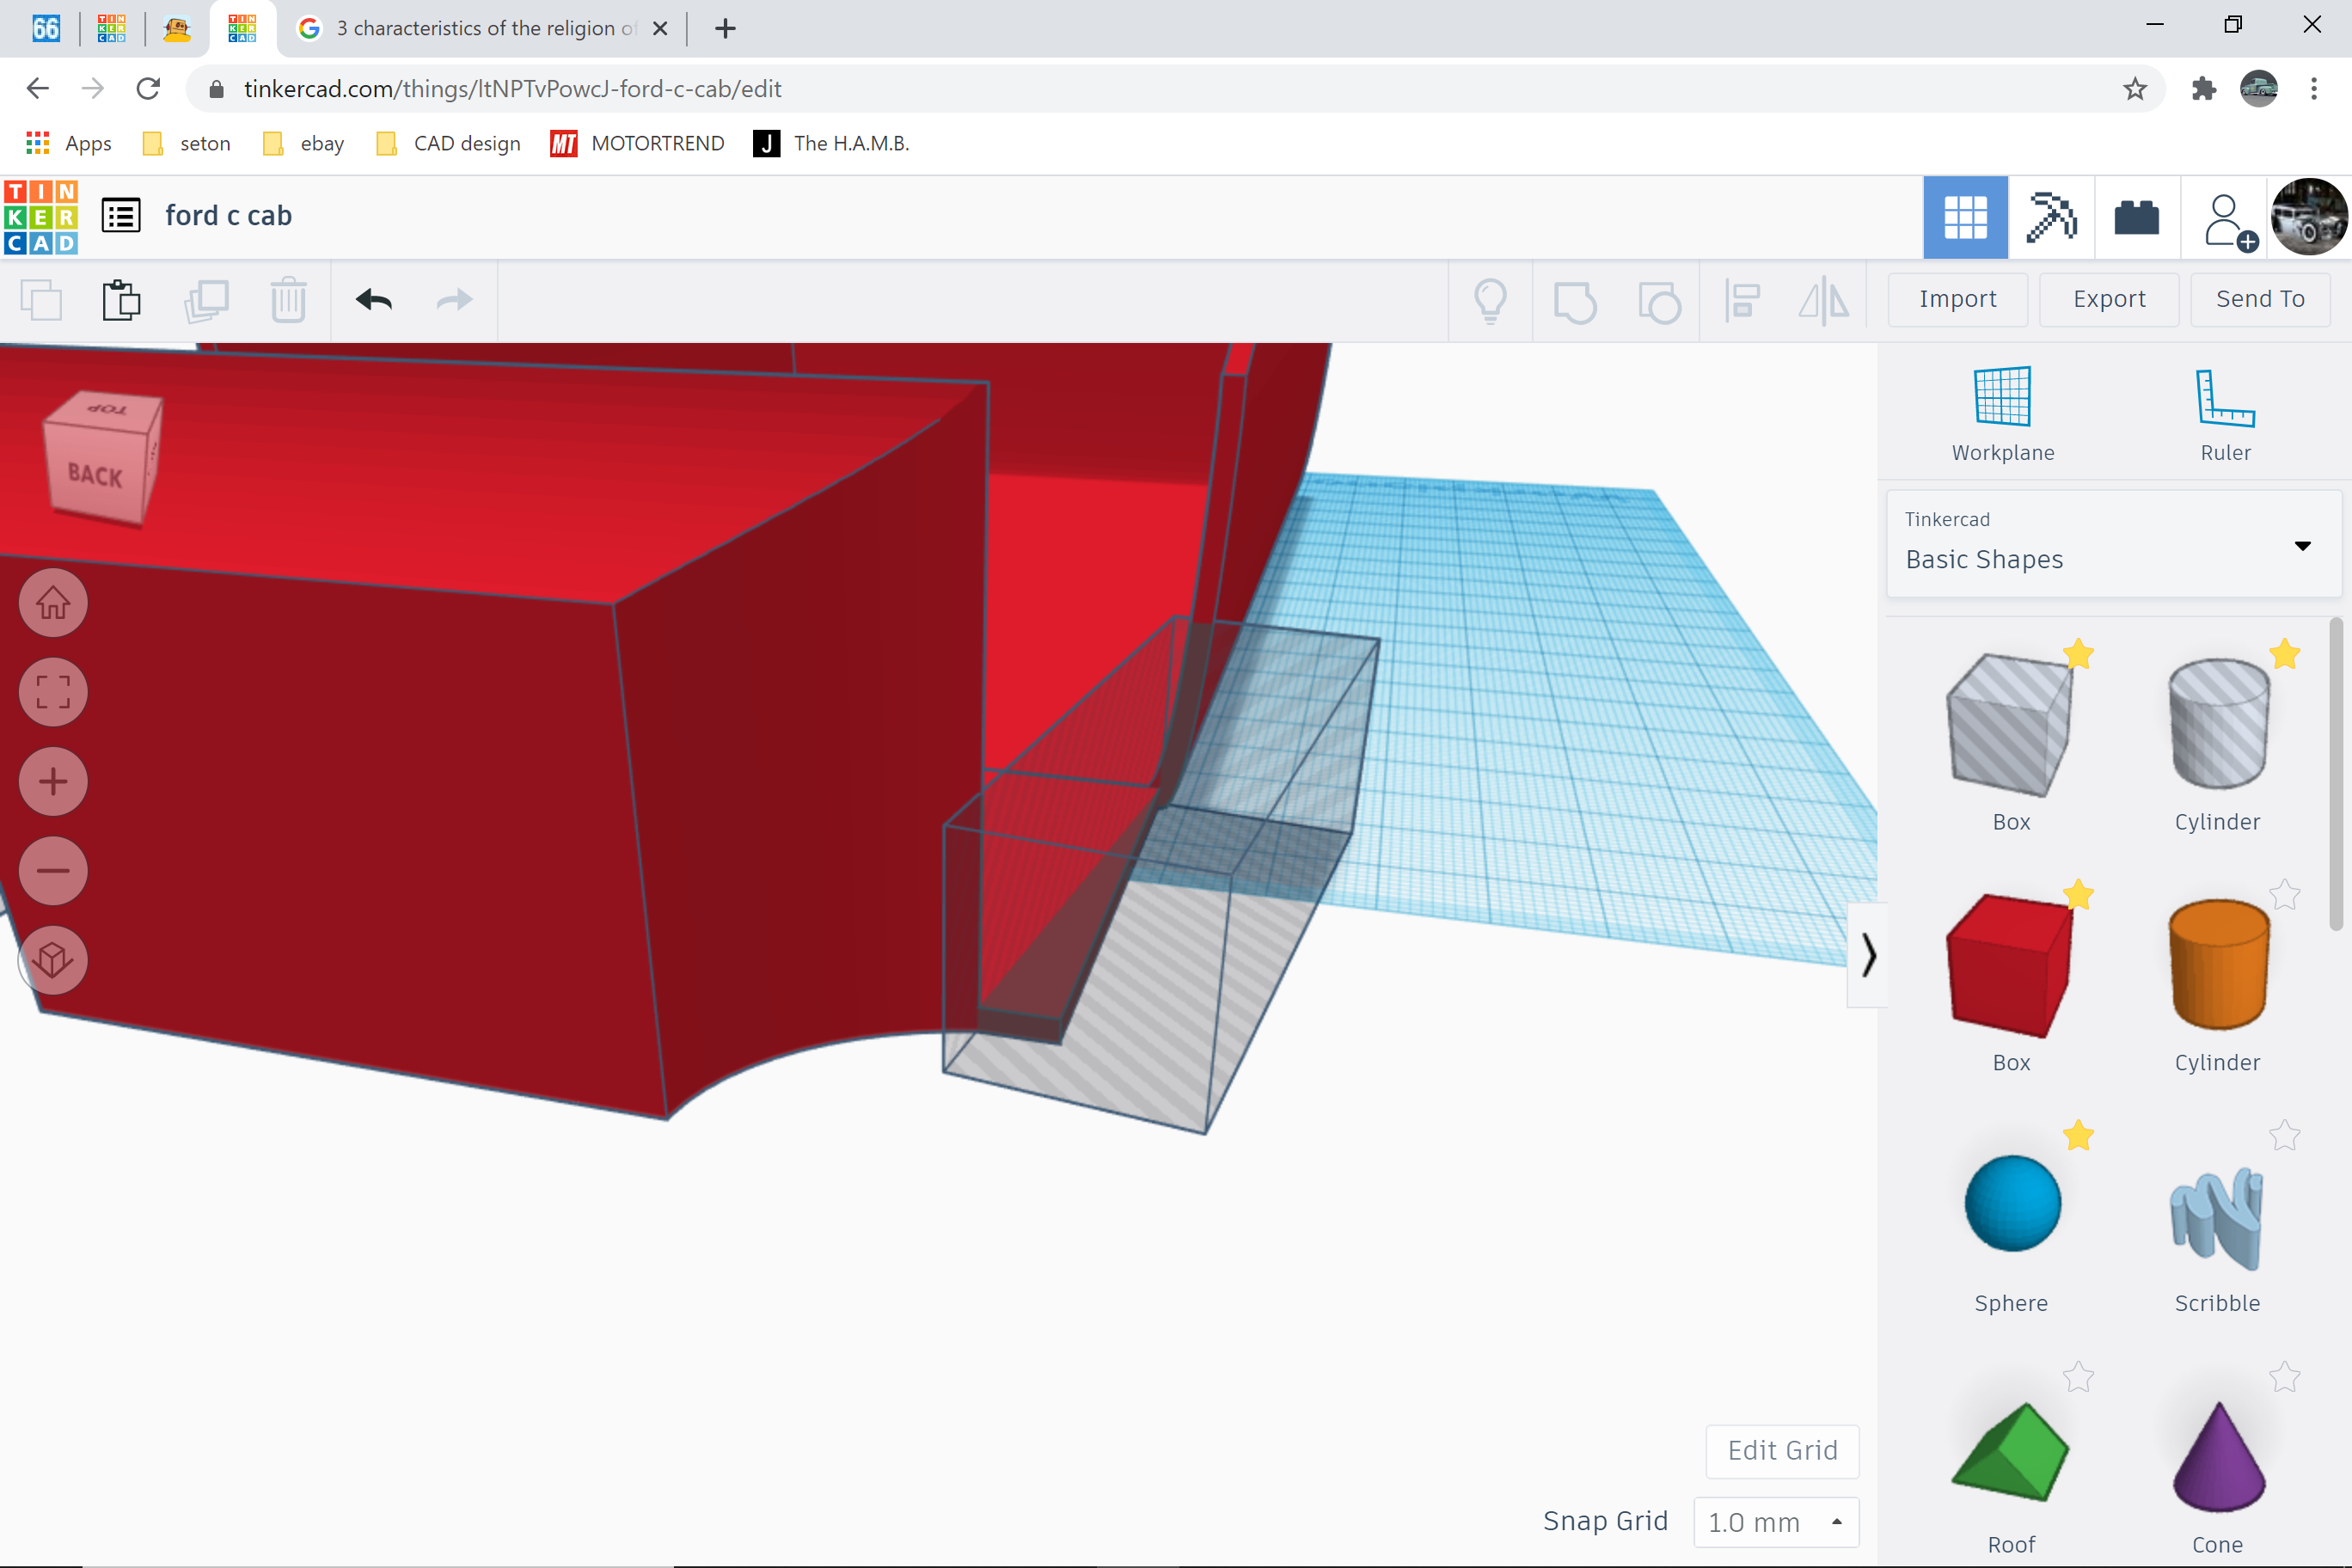
Task: Open the Blocks pickaxe mode
Action: coord(2050,218)
